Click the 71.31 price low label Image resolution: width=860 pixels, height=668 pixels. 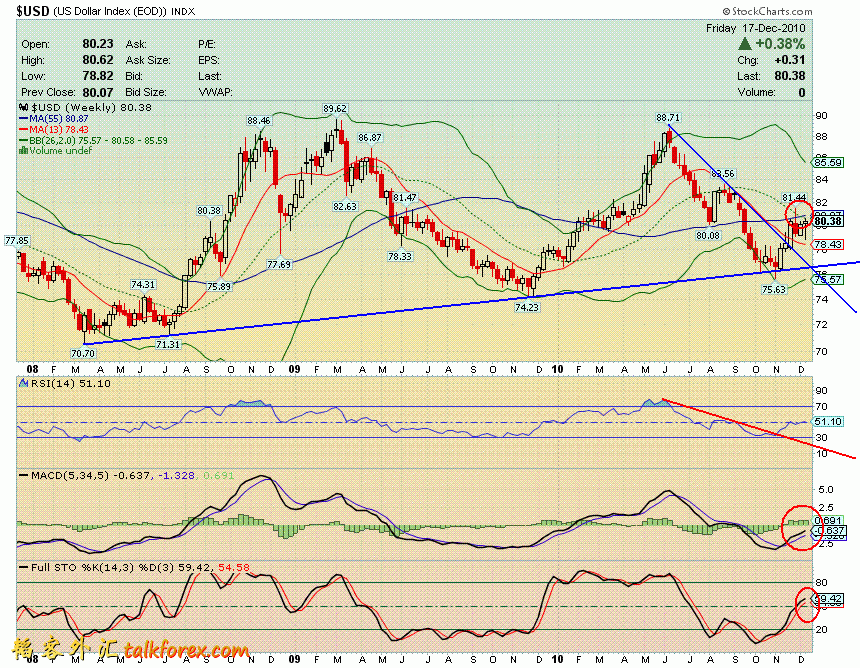pyautogui.click(x=168, y=344)
